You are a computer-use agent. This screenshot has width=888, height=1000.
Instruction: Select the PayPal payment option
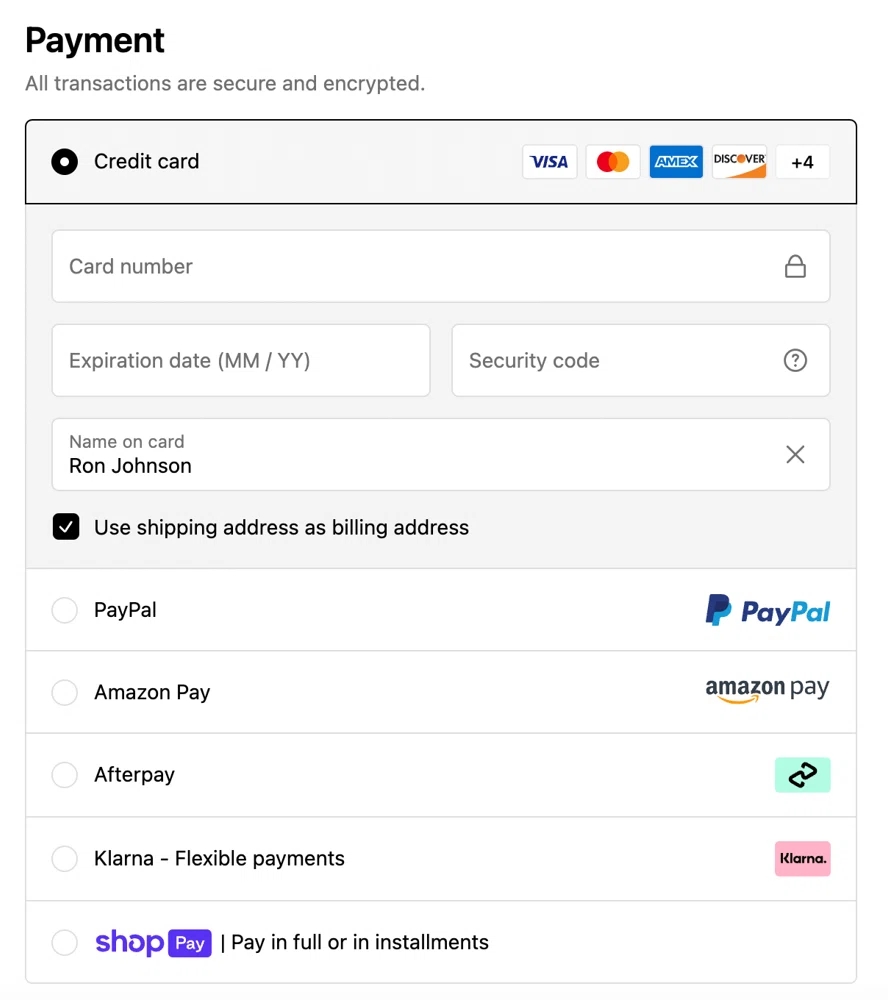64,610
